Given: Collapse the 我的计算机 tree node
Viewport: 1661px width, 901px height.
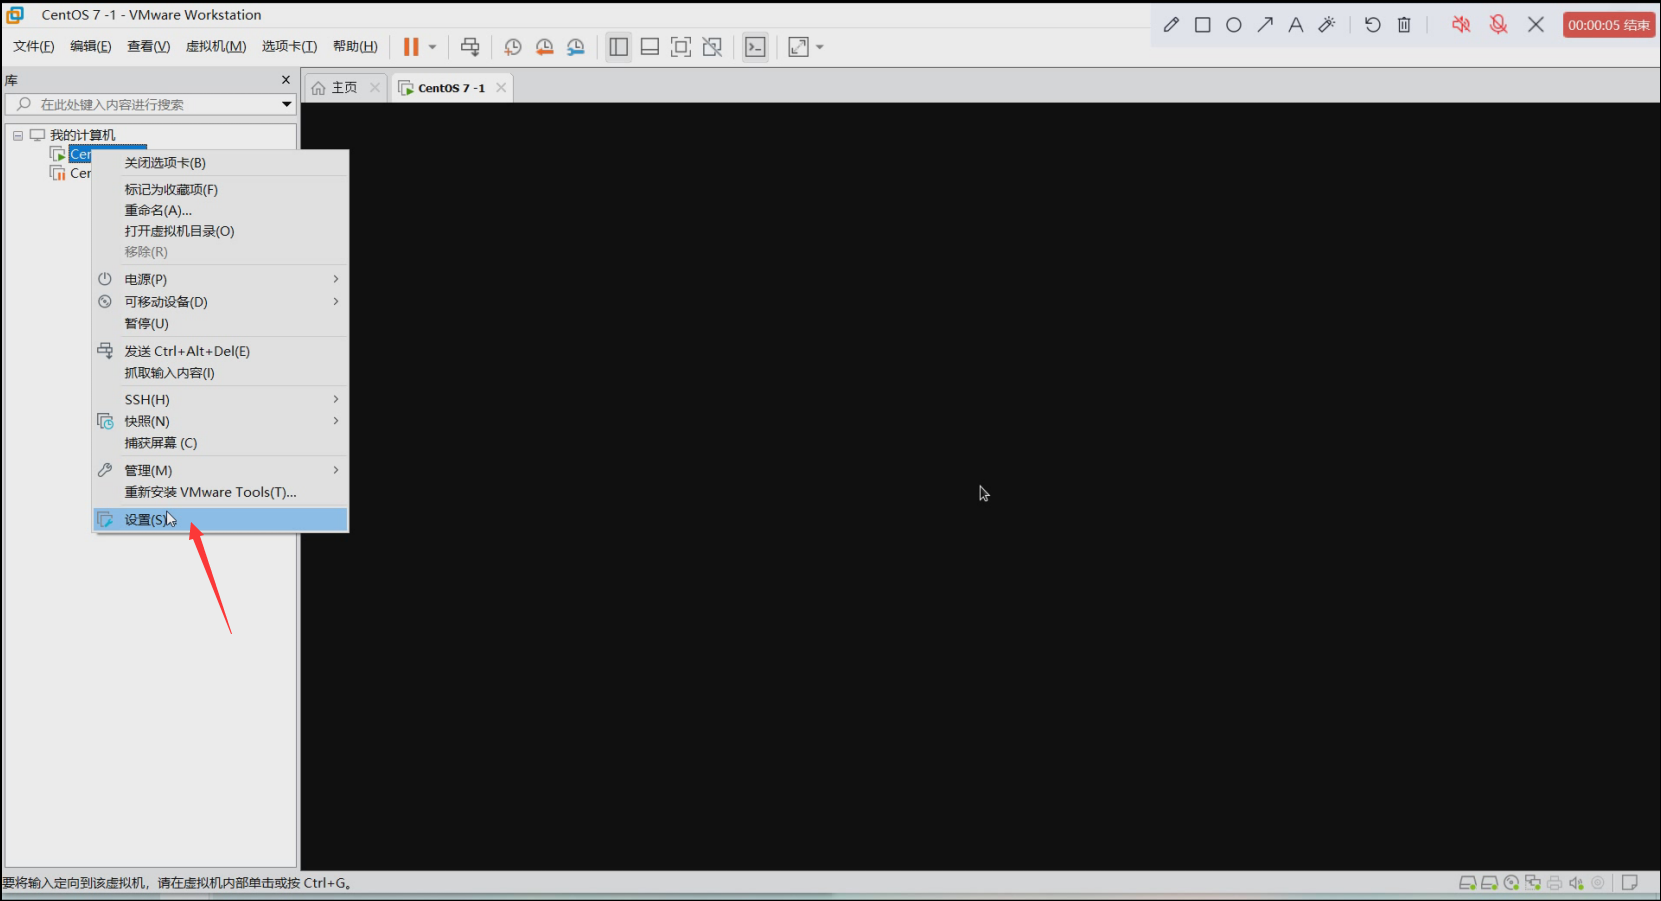Looking at the screenshot, I should coord(17,135).
